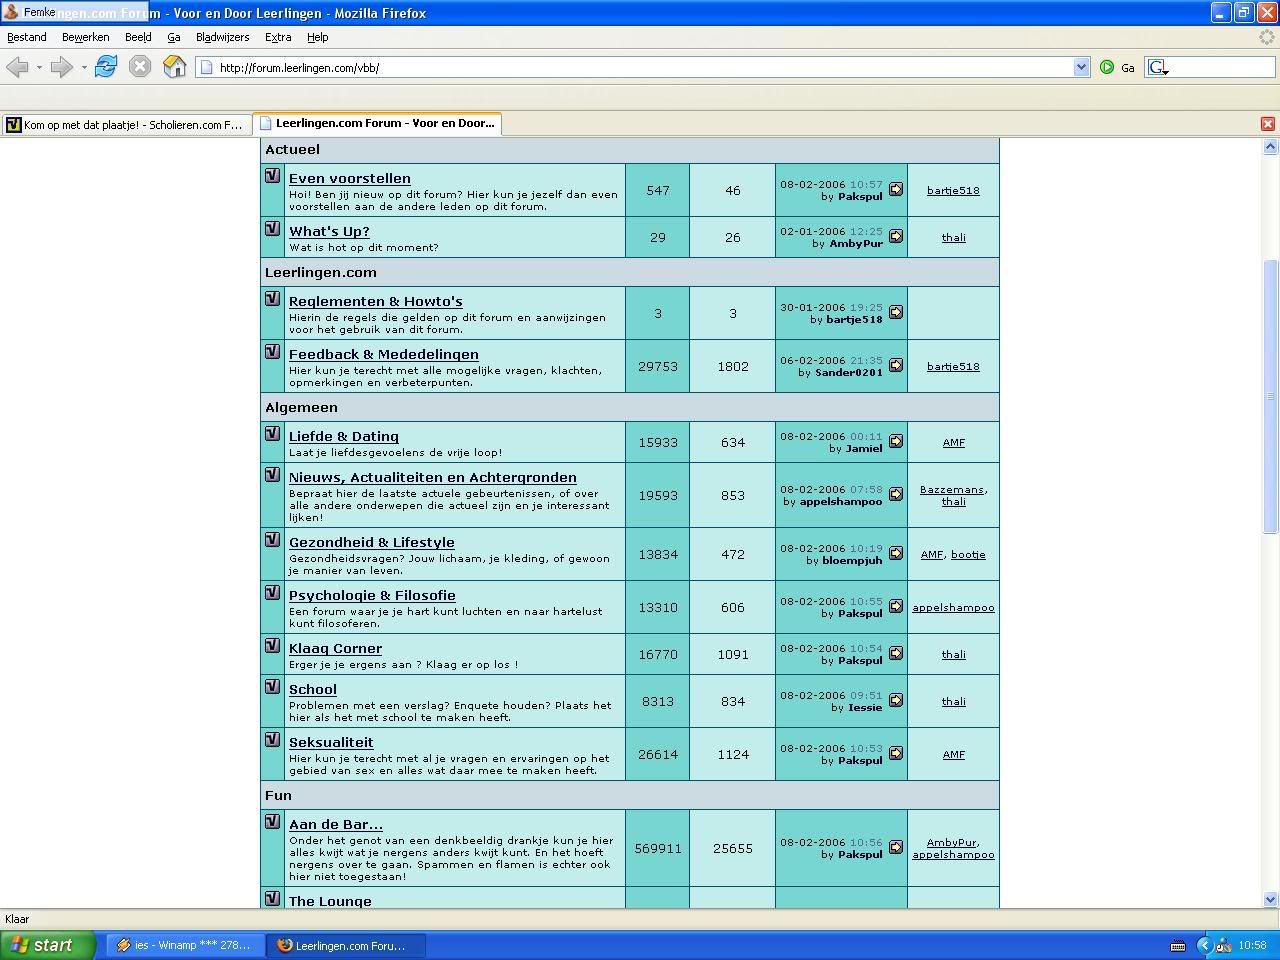Go to last post in Feedback & Mededelingen
The height and width of the screenshot is (960, 1280).
(896, 365)
